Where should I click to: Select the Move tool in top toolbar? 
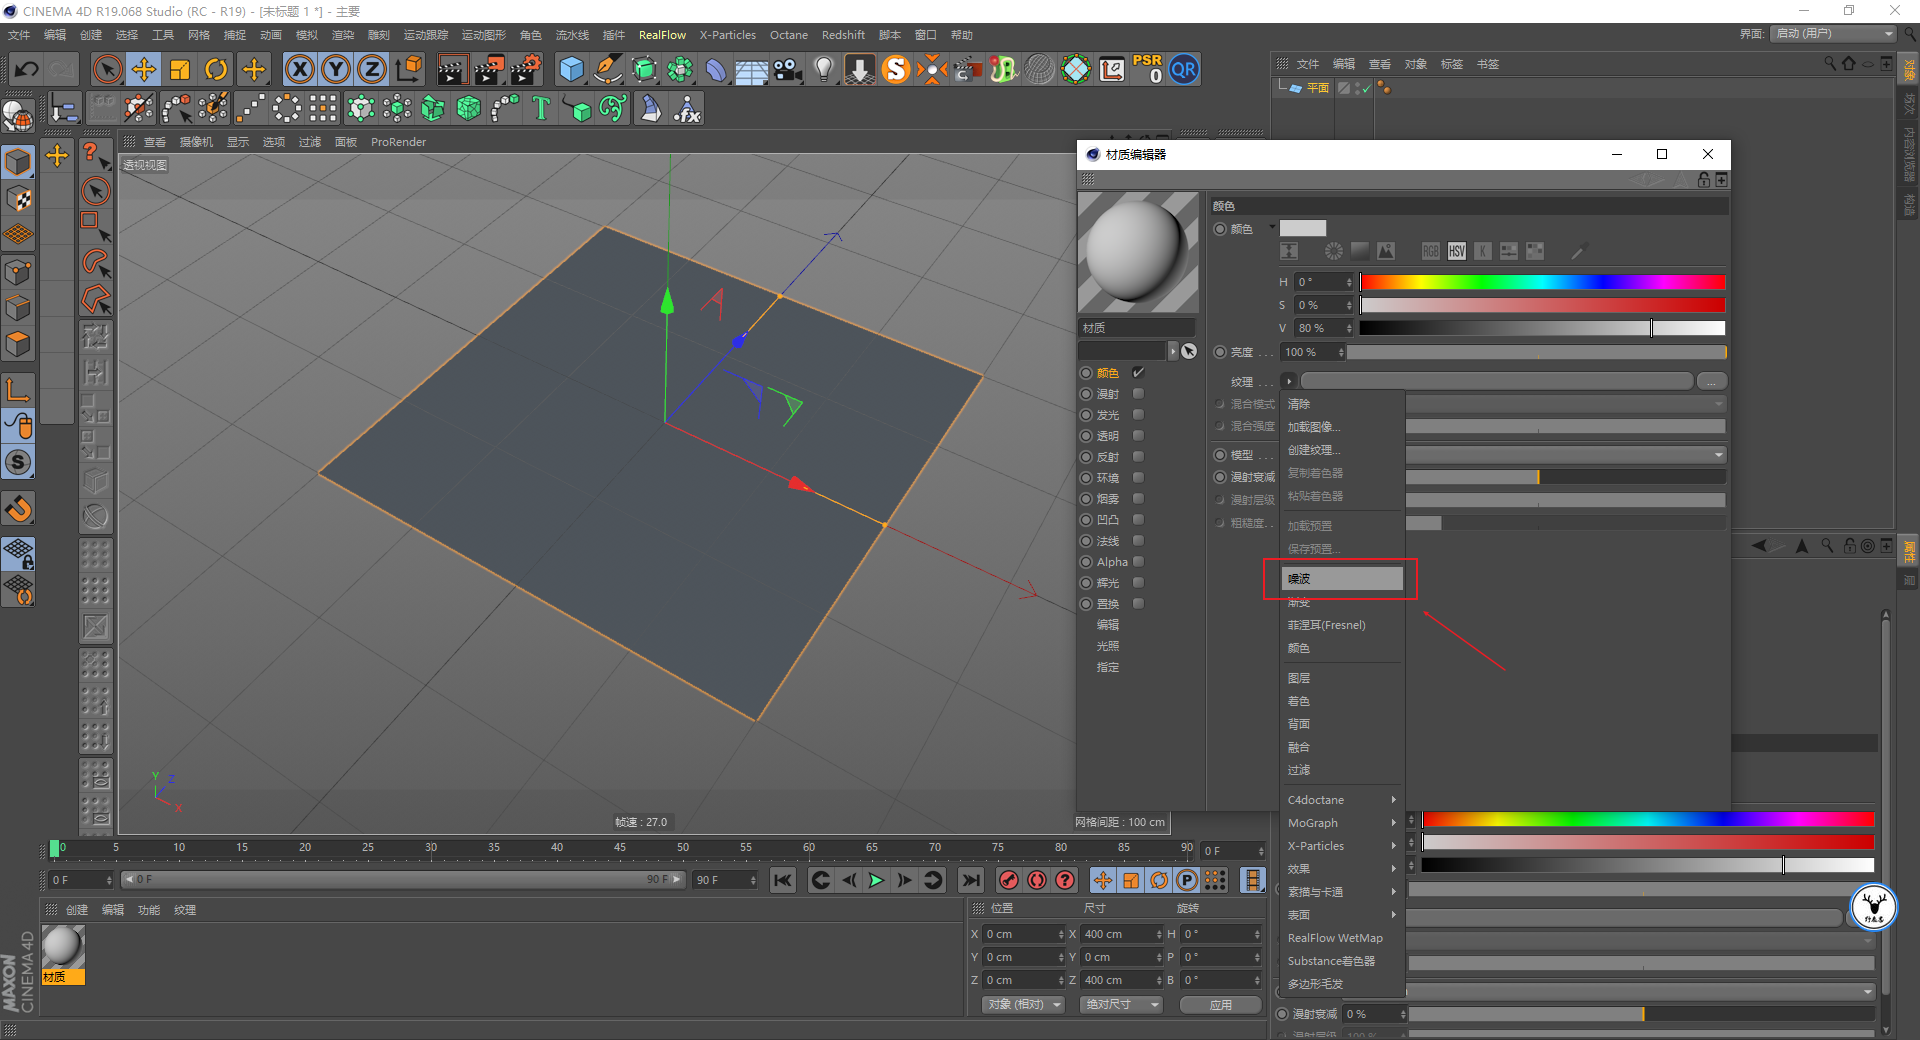144,69
